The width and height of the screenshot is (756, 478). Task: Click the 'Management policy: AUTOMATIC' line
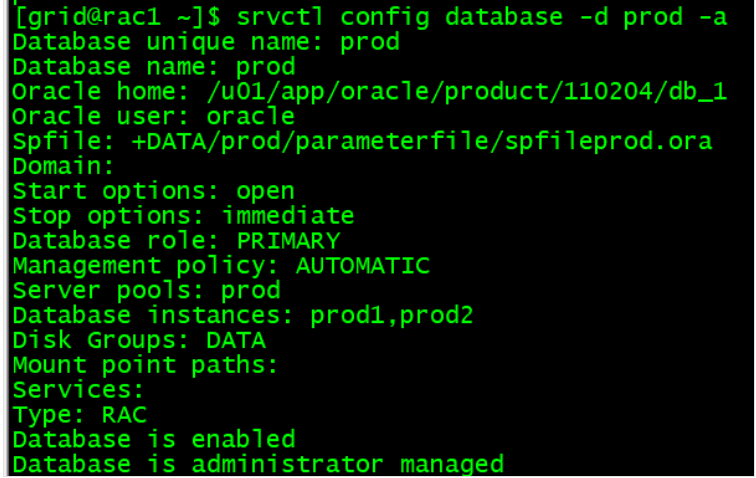pos(220,266)
